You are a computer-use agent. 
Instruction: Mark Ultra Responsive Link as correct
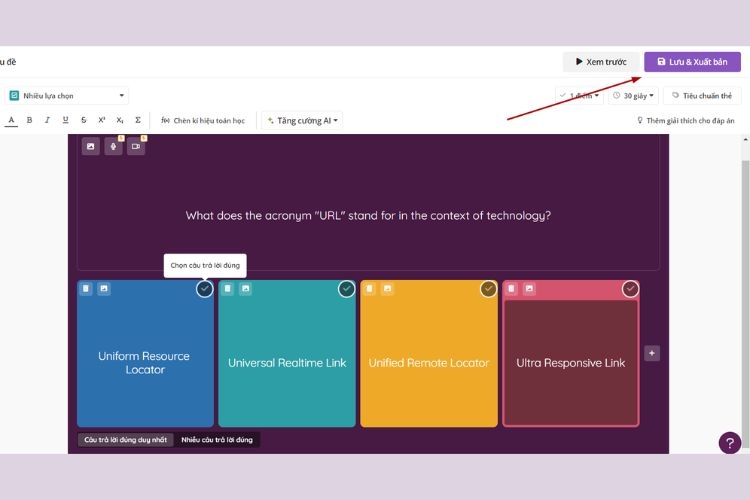click(630, 289)
